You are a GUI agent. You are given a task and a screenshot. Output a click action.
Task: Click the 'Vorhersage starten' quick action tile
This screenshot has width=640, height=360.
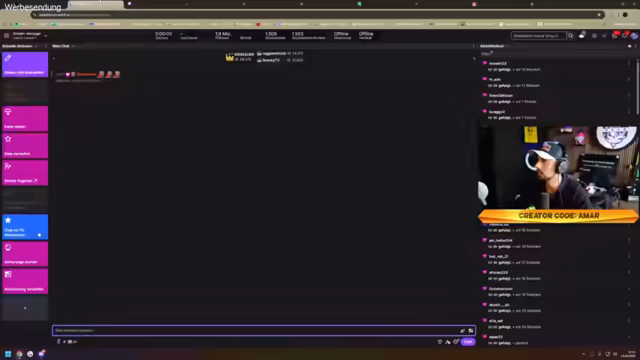point(25,254)
